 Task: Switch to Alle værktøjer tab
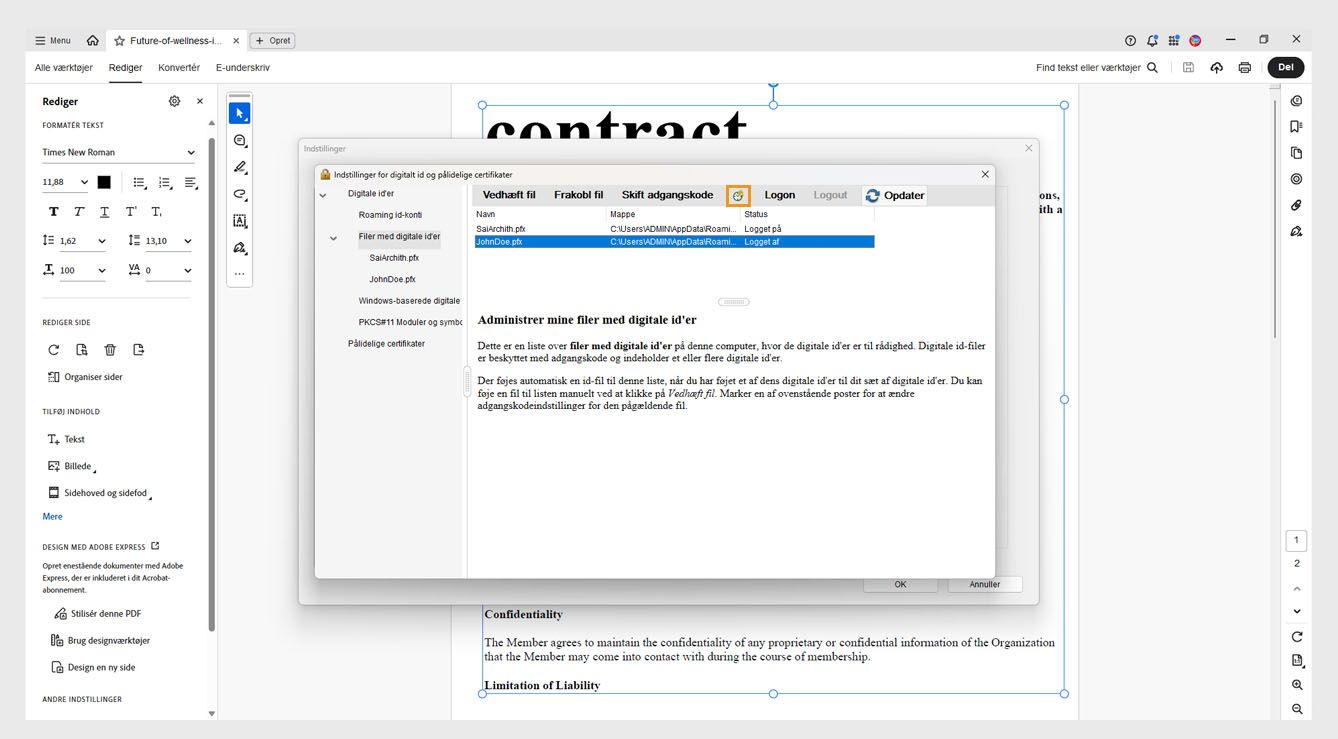pos(64,68)
